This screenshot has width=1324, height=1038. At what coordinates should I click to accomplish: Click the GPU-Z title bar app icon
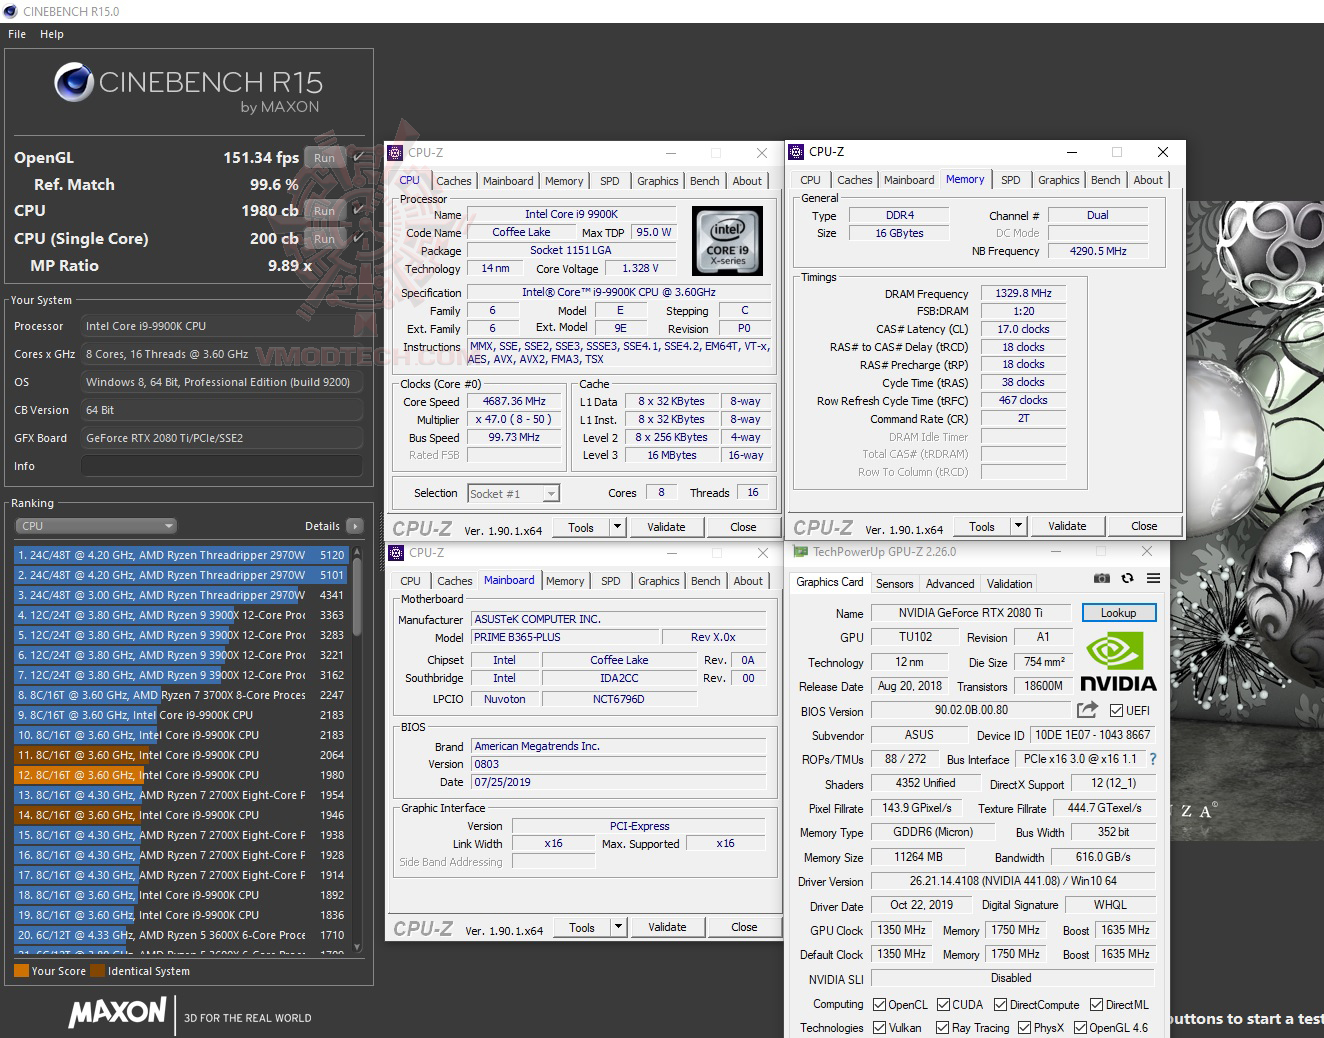[x=800, y=552]
